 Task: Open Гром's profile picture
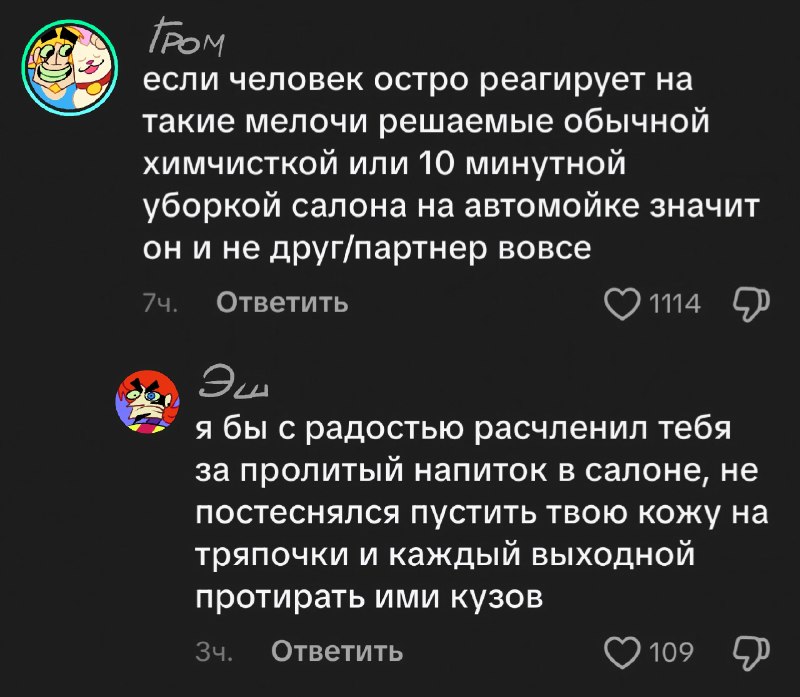click(x=70, y=68)
